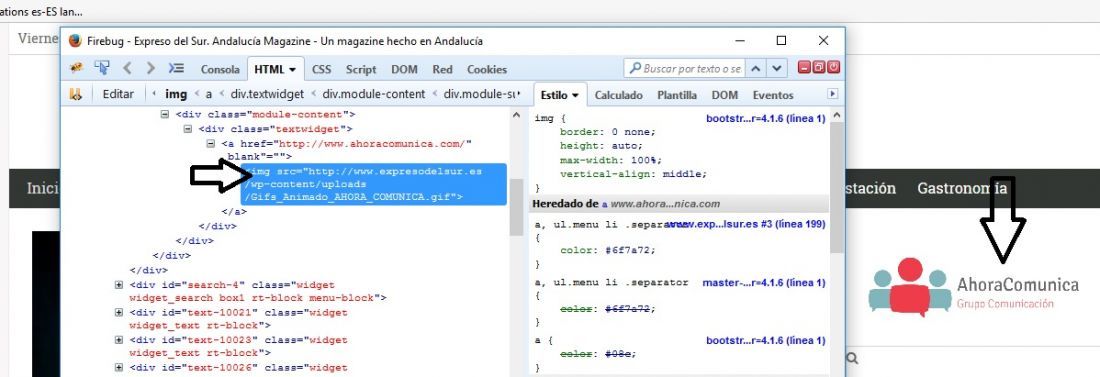The width and height of the screenshot is (1100, 377).
Task: Open the Cookies panel
Action: click(487, 70)
